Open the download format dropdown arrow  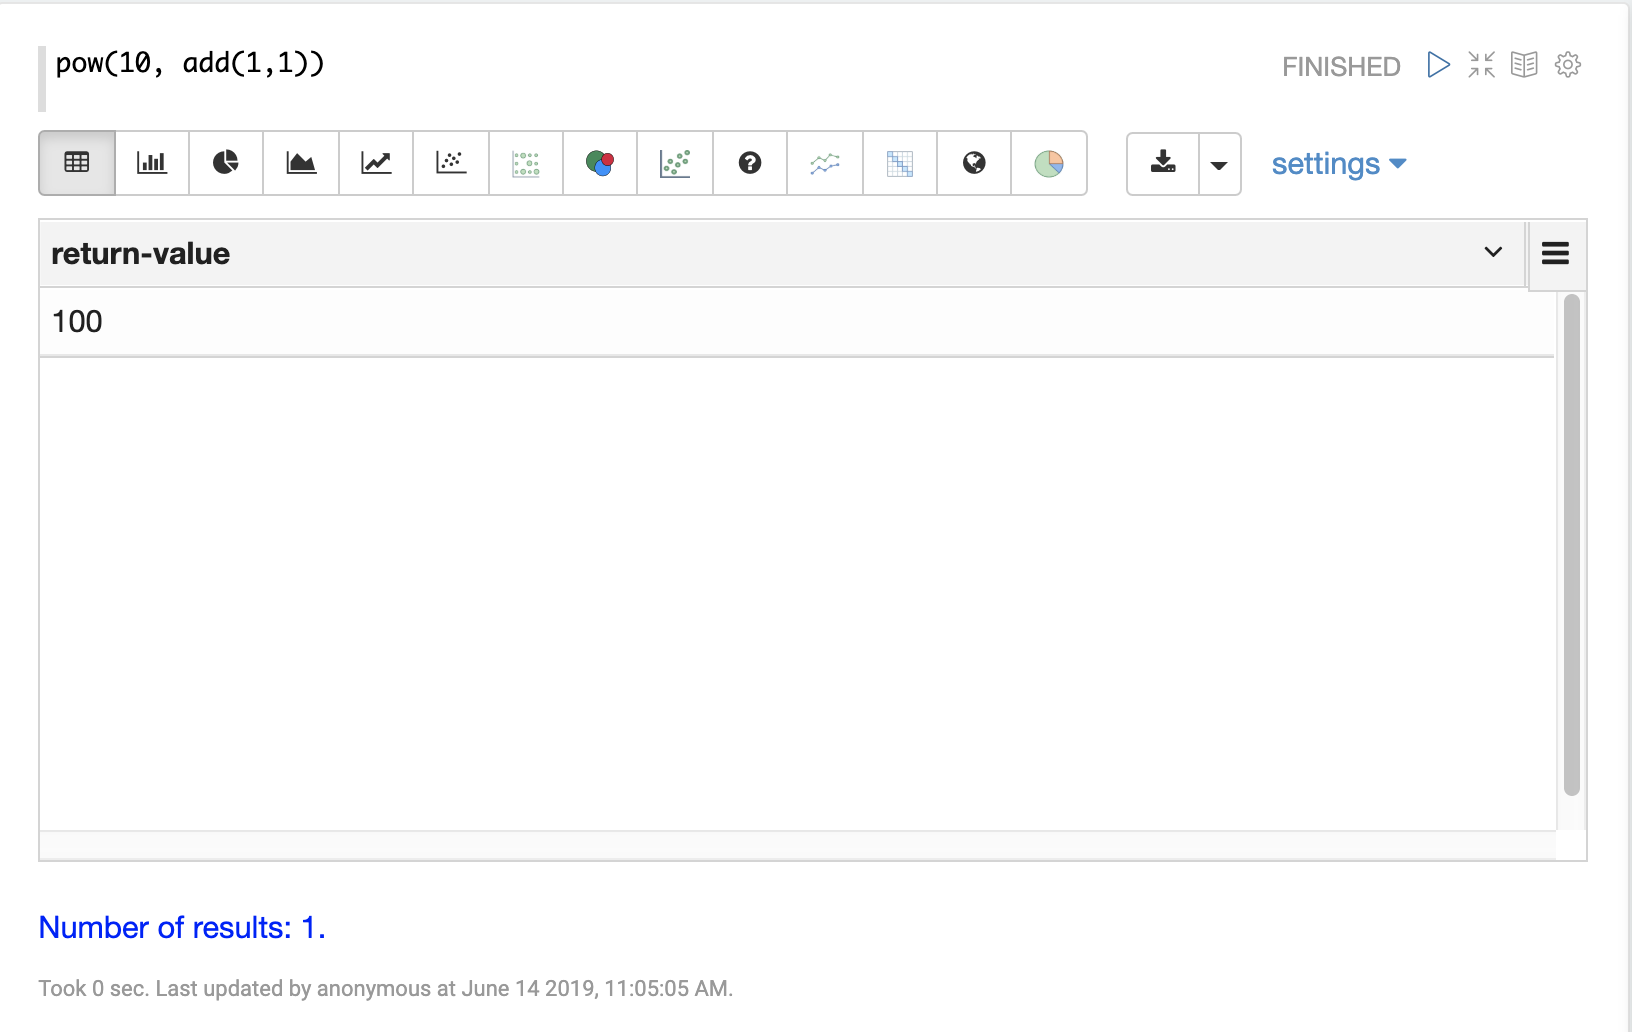[1219, 165]
